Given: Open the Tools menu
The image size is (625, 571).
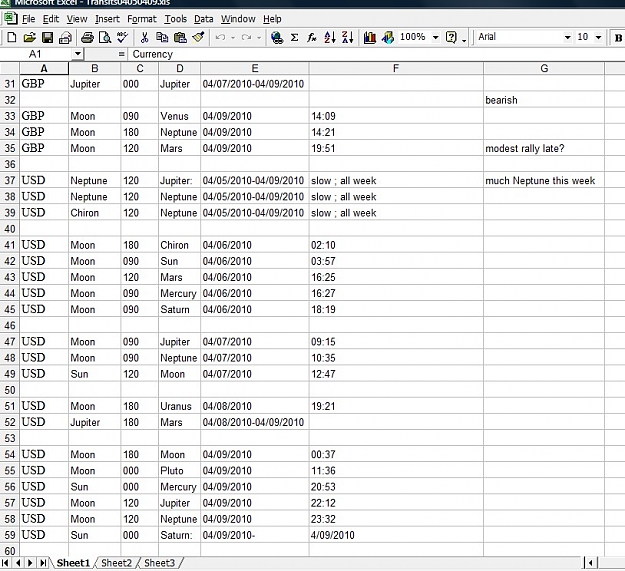Looking at the screenshot, I should [x=176, y=19].
